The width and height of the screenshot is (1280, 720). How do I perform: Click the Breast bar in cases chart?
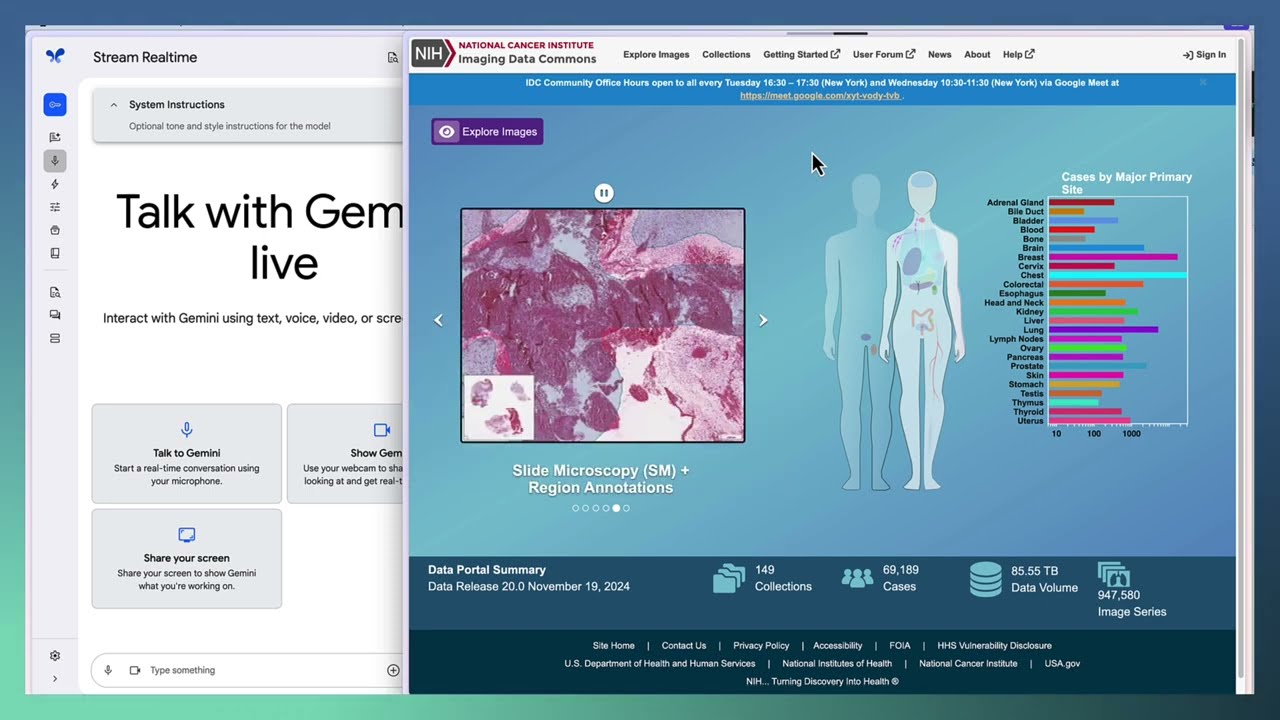point(1113,257)
